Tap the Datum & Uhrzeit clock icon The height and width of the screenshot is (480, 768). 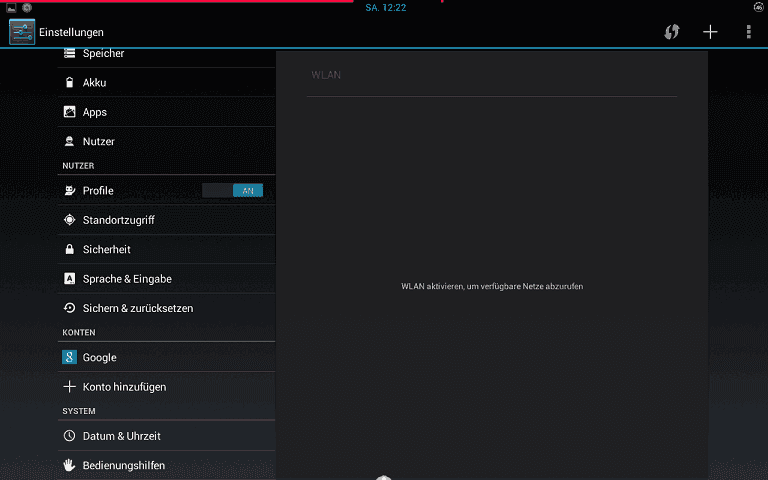(70, 435)
